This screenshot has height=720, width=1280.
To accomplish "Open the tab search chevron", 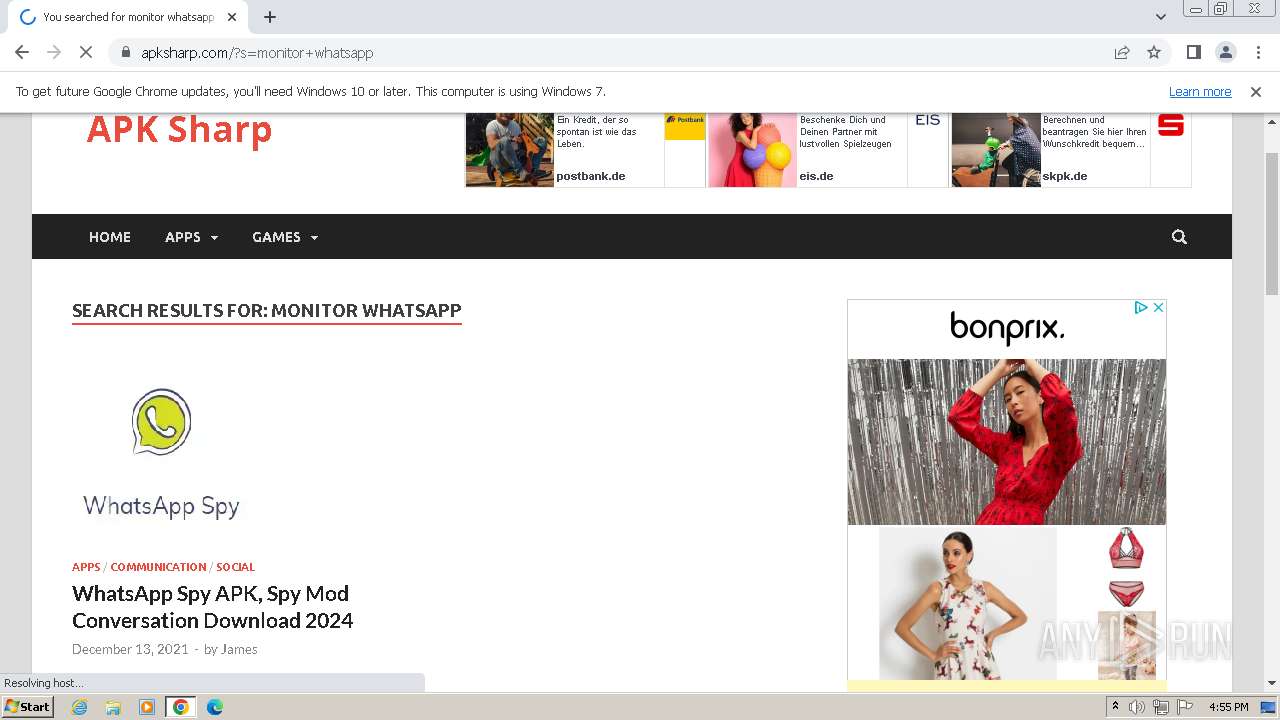I will 1161,17.
